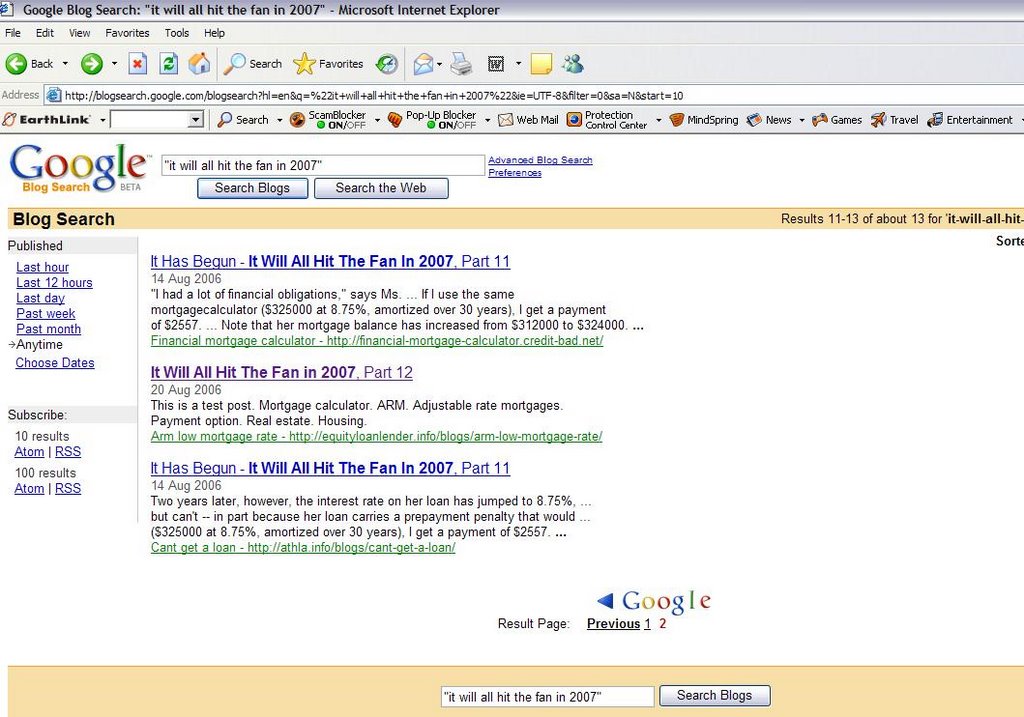Open the EarthLink Search options arrow
Viewport: 1024px width, 717px height.
tap(280, 120)
